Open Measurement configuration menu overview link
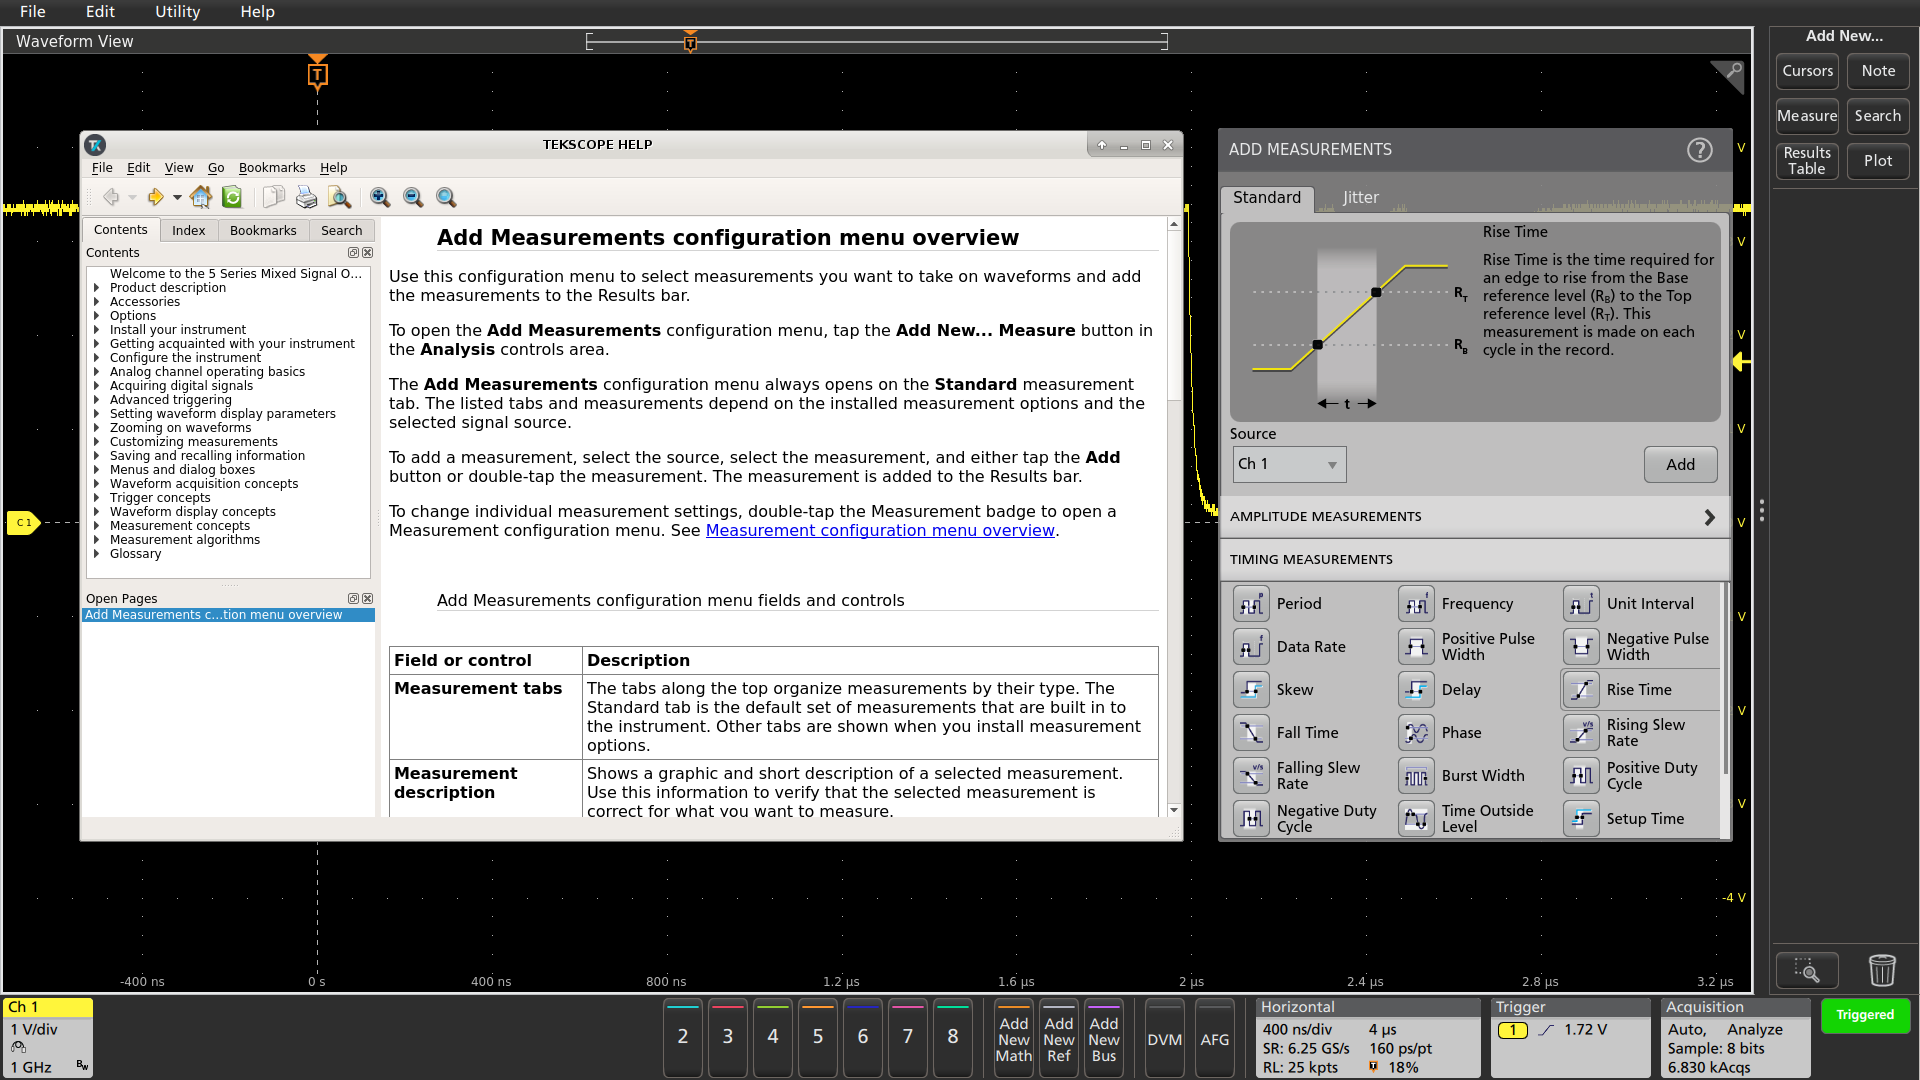This screenshot has height=1080, width=1920. point(880,531)
